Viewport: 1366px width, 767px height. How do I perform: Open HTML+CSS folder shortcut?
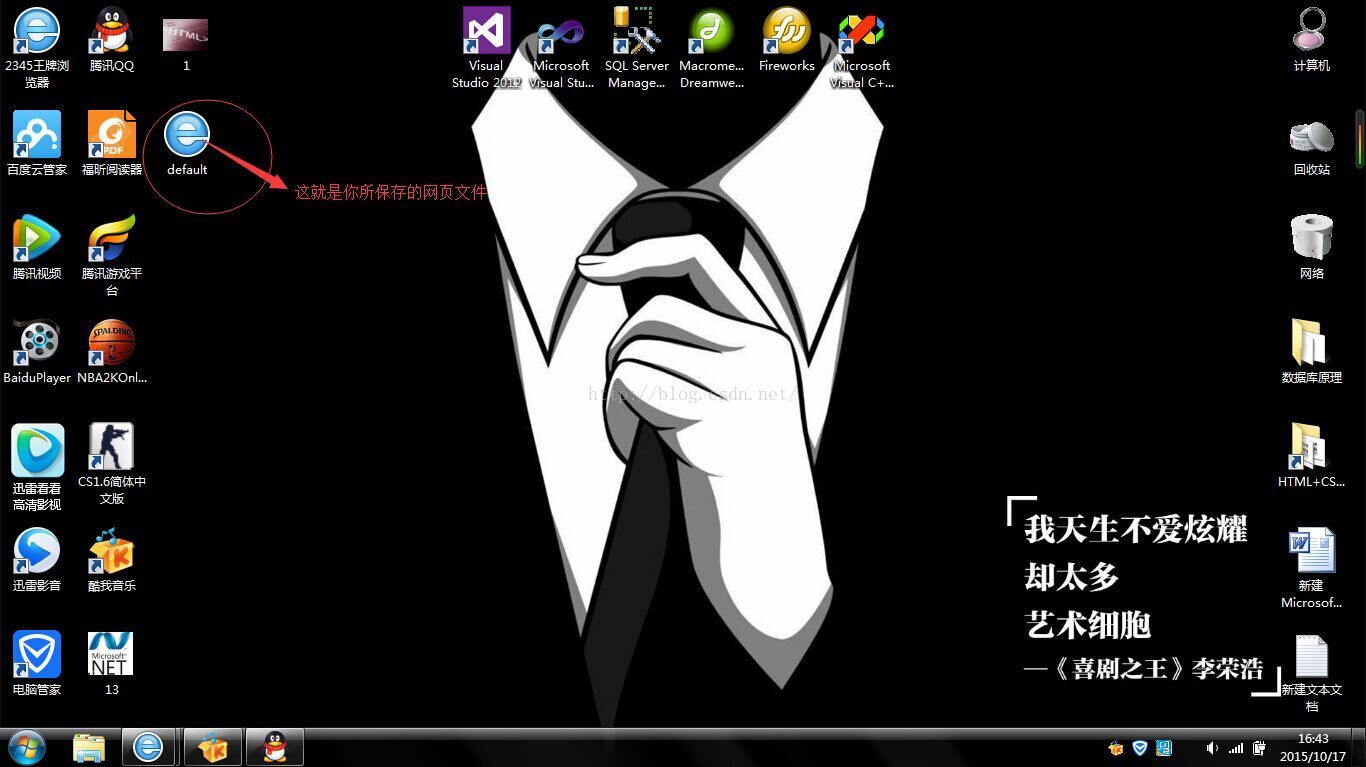(x=1311, y=456)
